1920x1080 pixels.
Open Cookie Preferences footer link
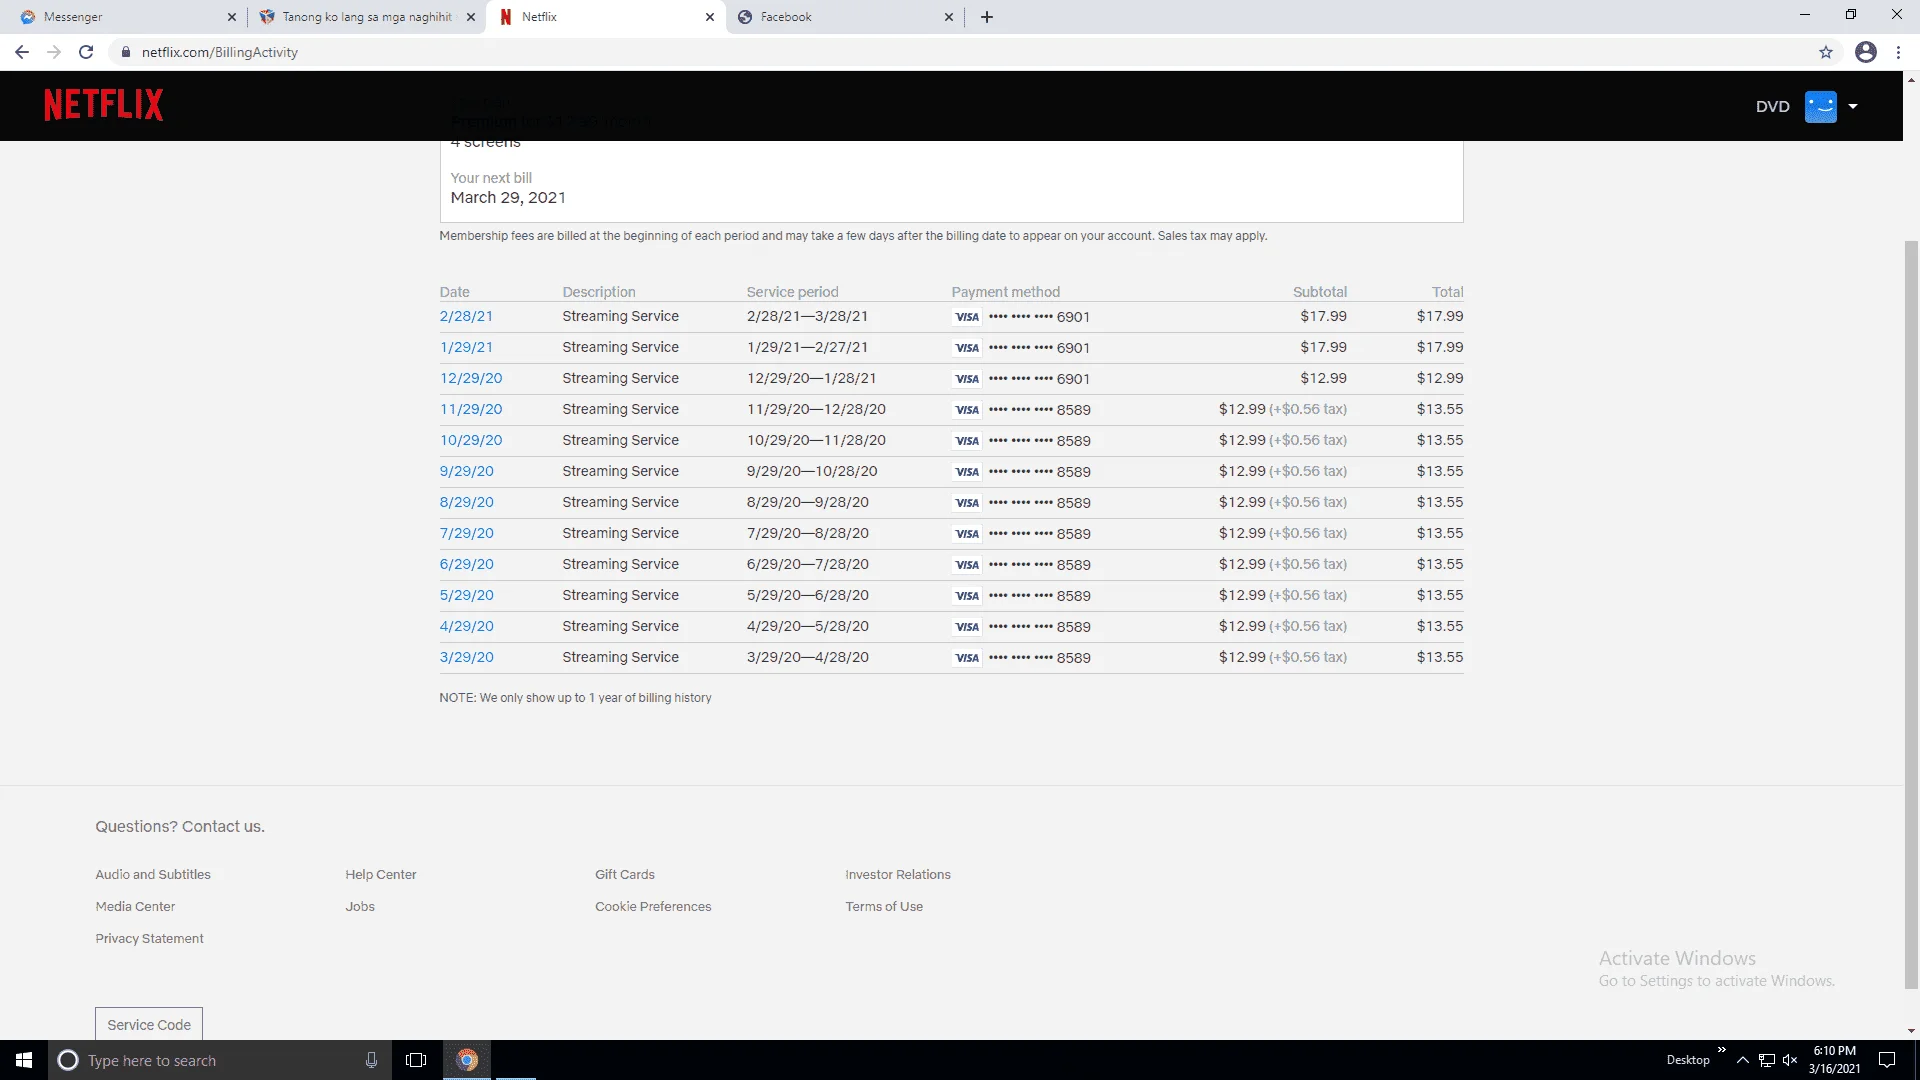click(x=653, y=907)
